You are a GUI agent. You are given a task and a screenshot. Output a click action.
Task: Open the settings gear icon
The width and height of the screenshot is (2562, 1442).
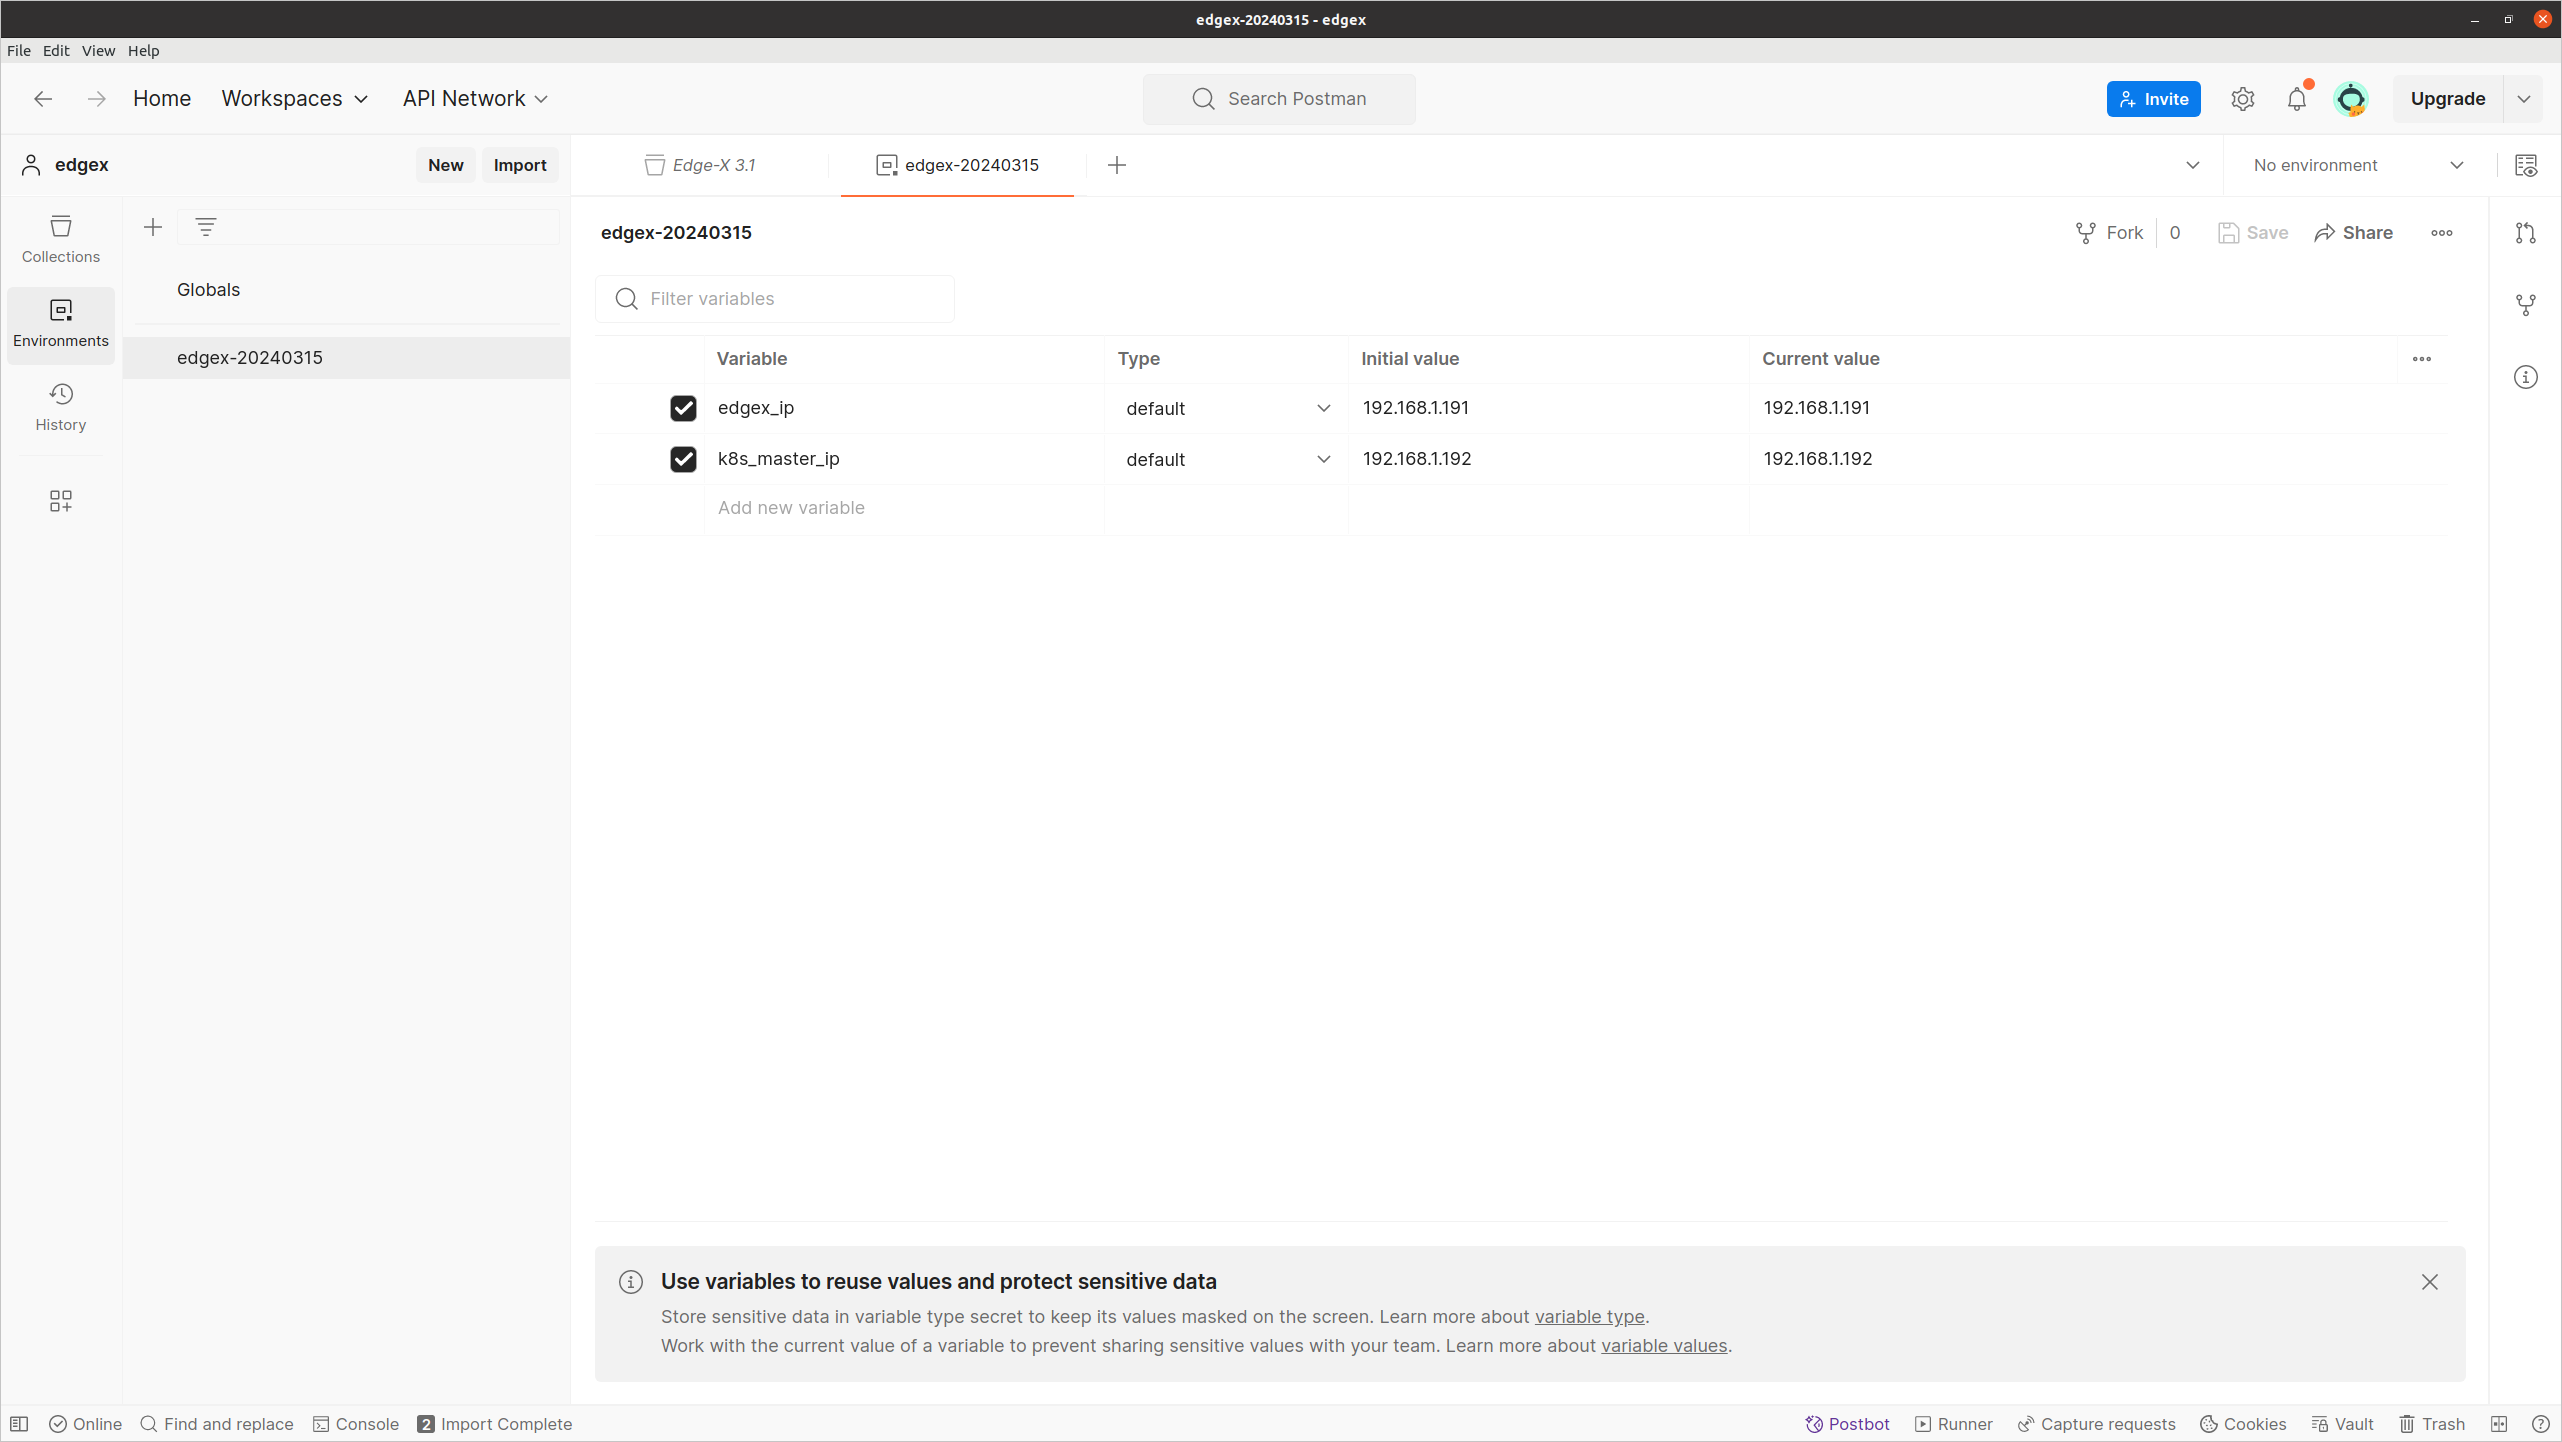pyautogui.click(x=2243, y=98)
